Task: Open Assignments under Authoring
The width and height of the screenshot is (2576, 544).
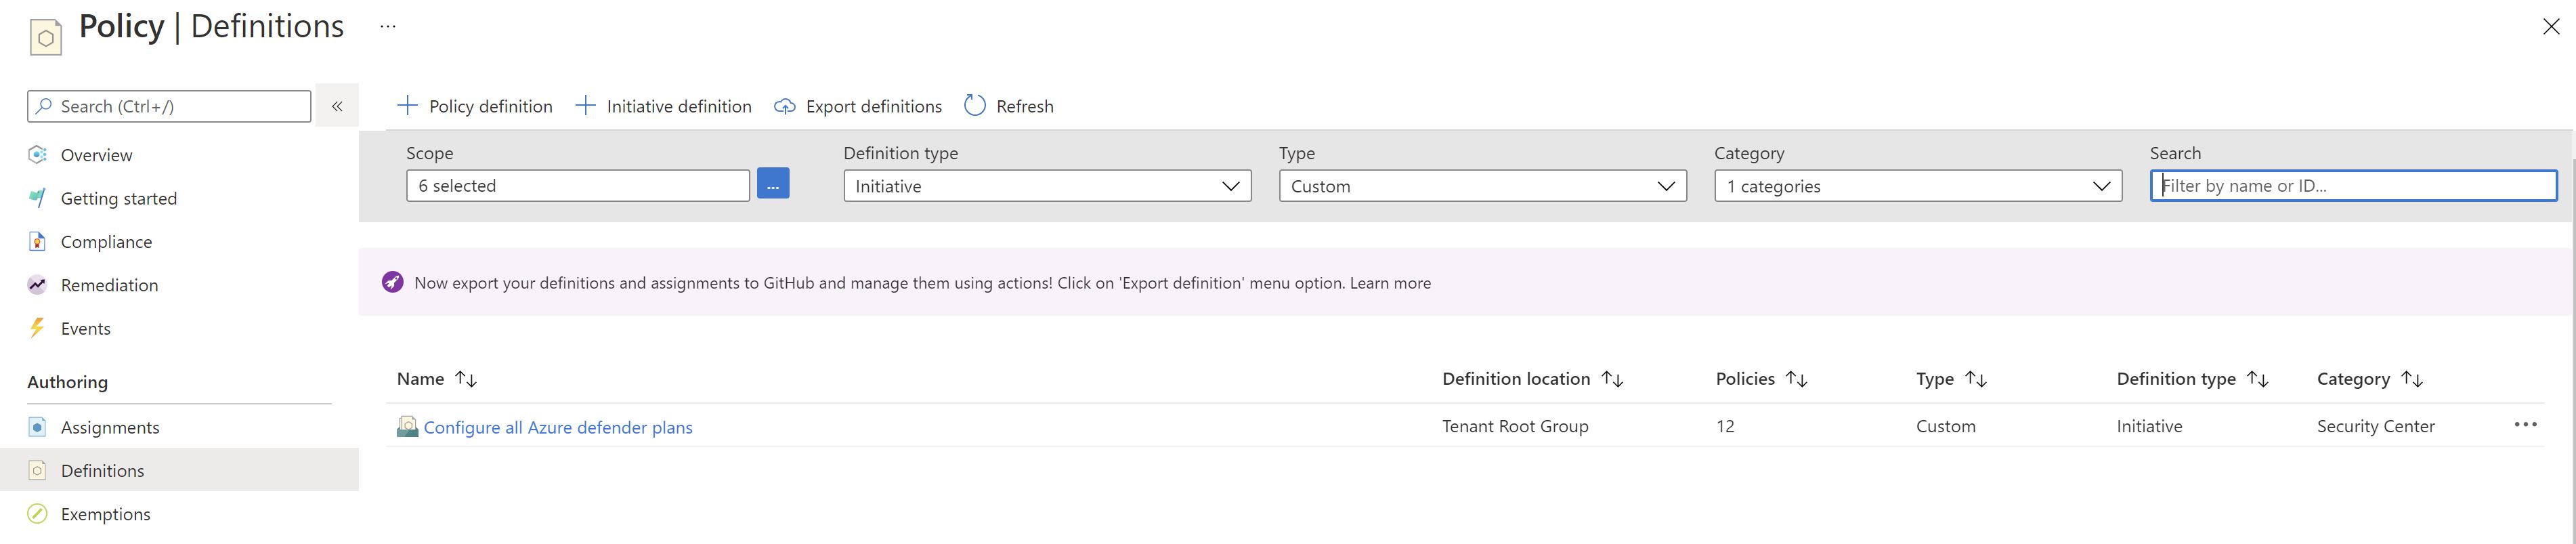Action: [110, 427]
